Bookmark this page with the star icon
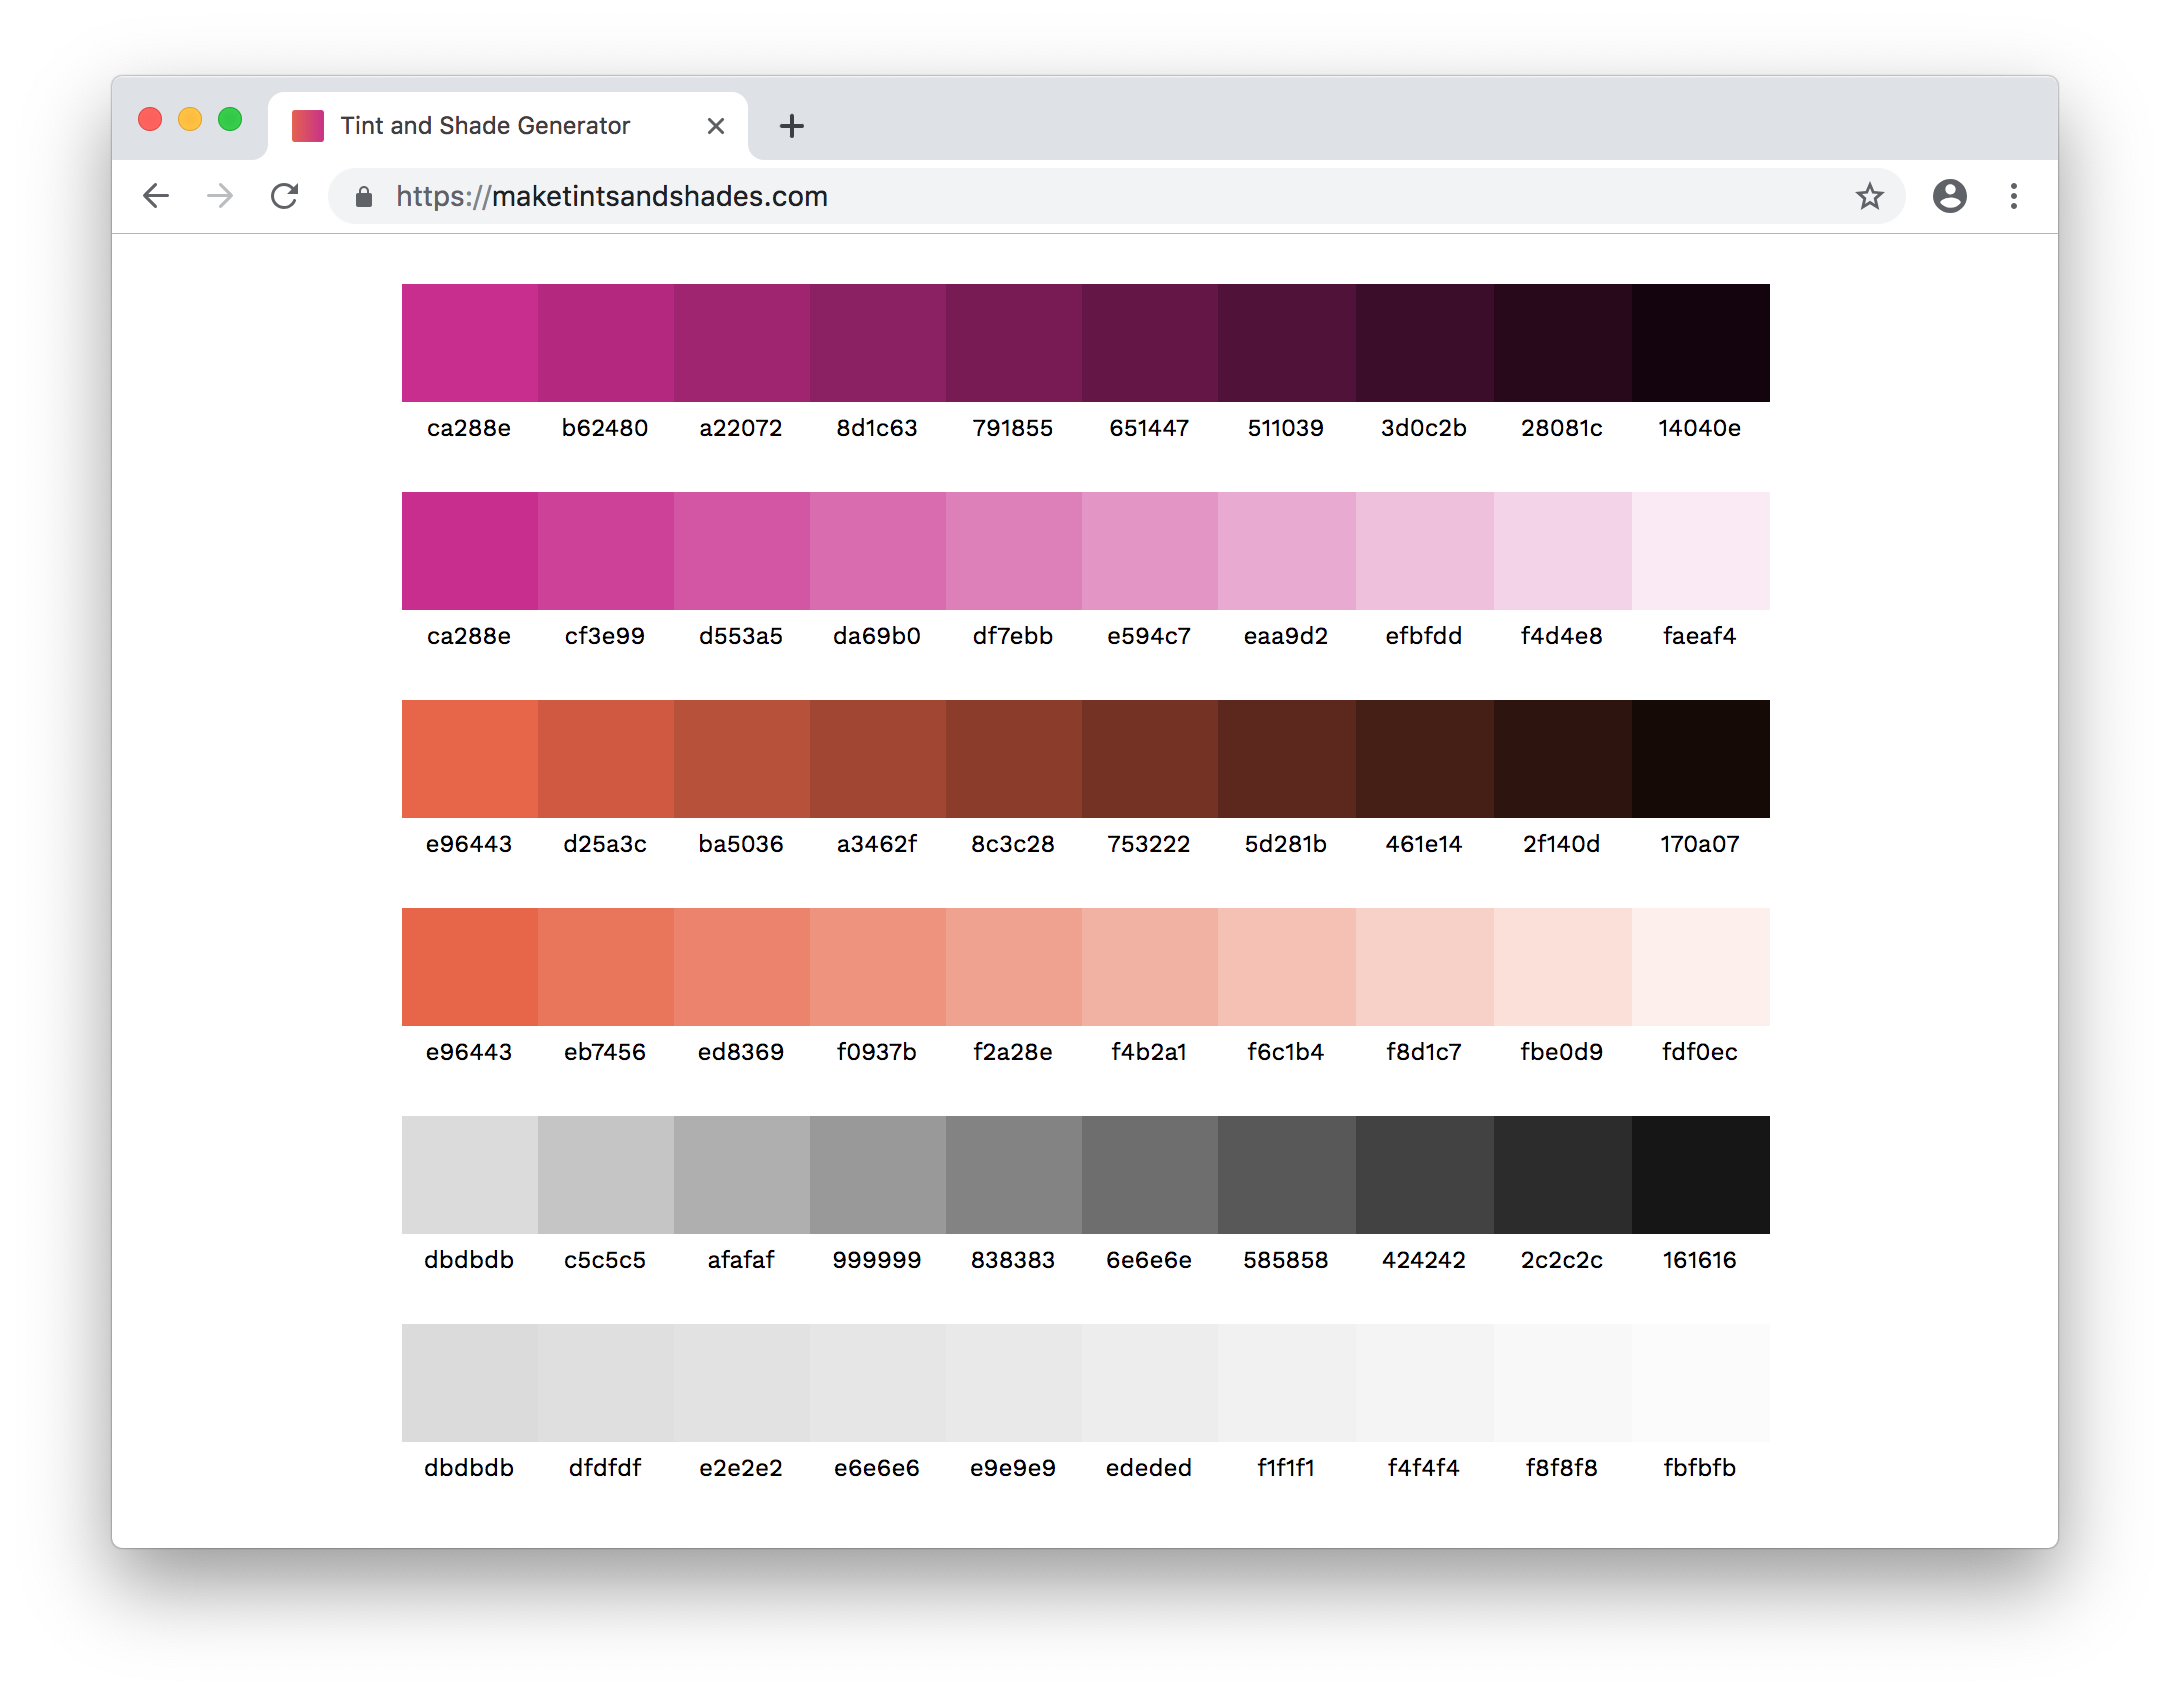 pyautogui.click(x=1869, y=196)
